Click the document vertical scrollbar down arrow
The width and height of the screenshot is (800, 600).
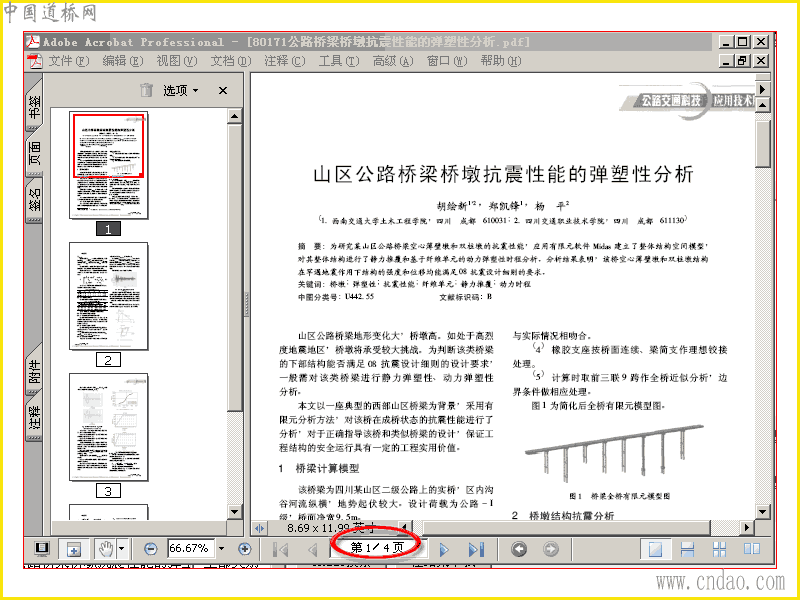click(763, 511)
